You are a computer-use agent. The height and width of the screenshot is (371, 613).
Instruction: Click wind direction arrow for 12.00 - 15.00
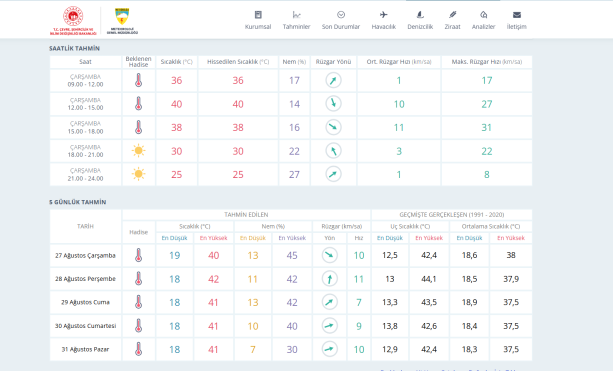click(333, 104)
